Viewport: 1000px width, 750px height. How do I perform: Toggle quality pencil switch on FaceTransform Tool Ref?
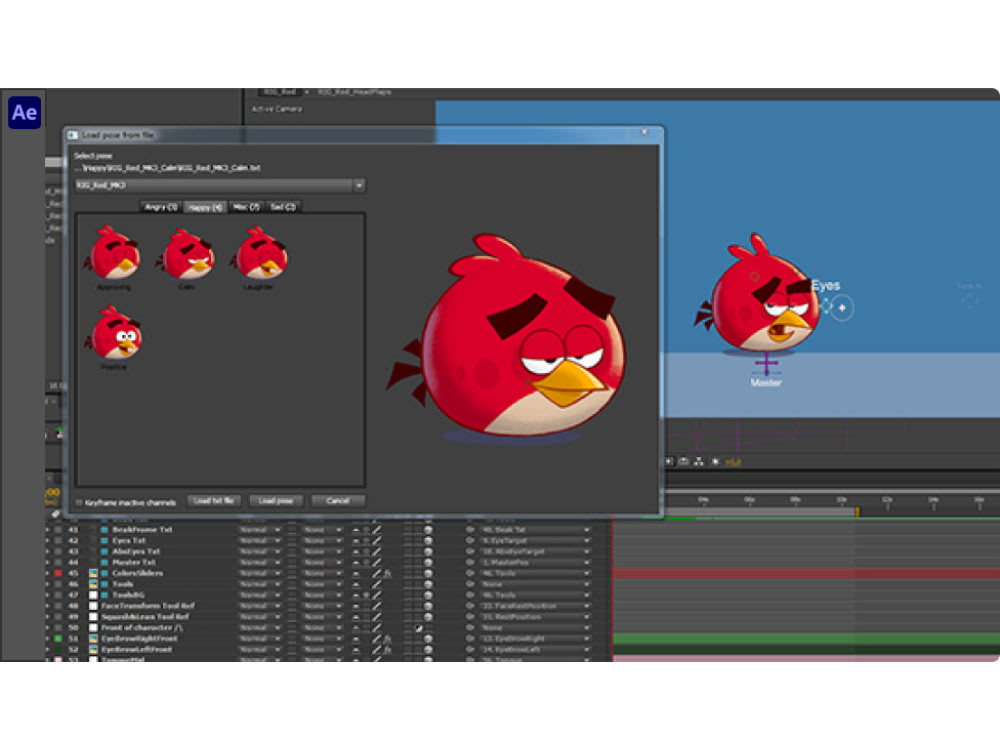[x=376, y=606]
